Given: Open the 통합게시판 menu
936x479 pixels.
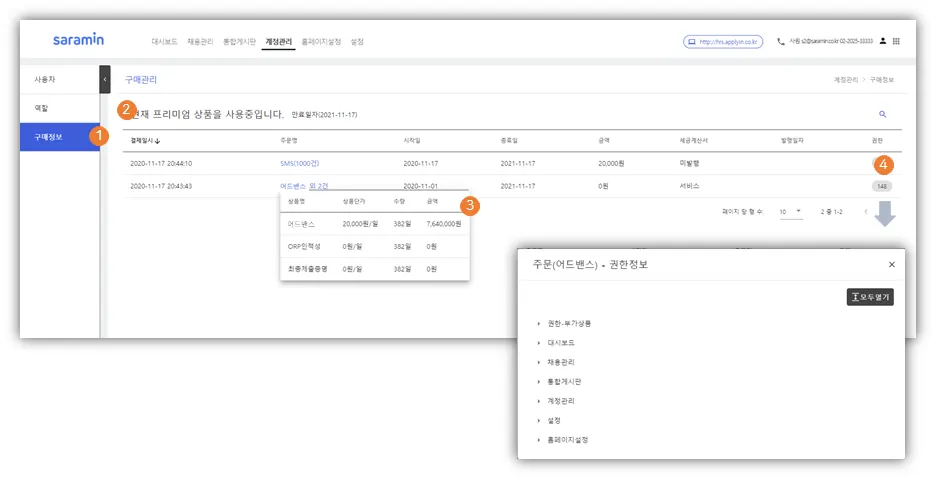Looking at the screenshot, I should (x=239, y=42).
